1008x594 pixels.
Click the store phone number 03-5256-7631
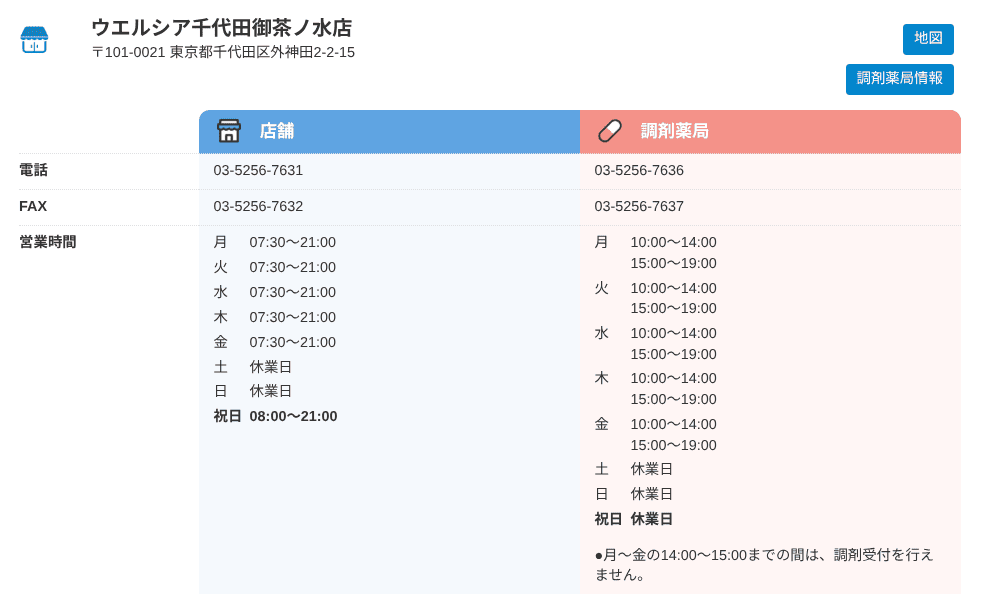(x=258, y=171)
